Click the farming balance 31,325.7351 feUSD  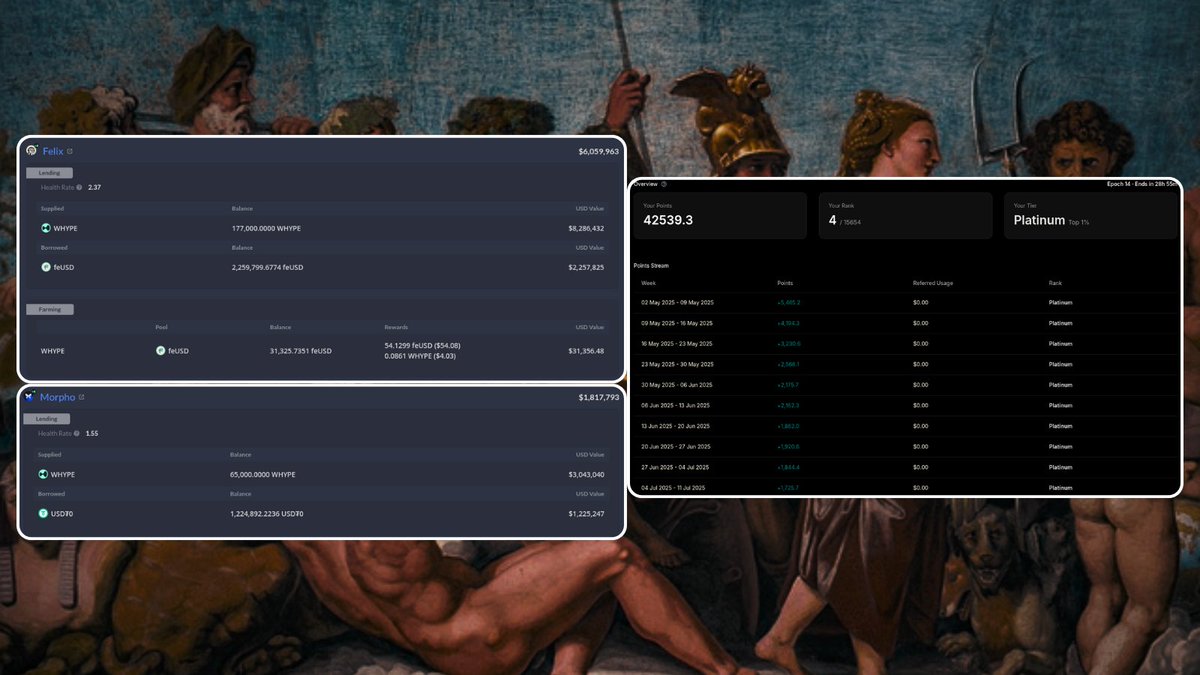[301, 351]
